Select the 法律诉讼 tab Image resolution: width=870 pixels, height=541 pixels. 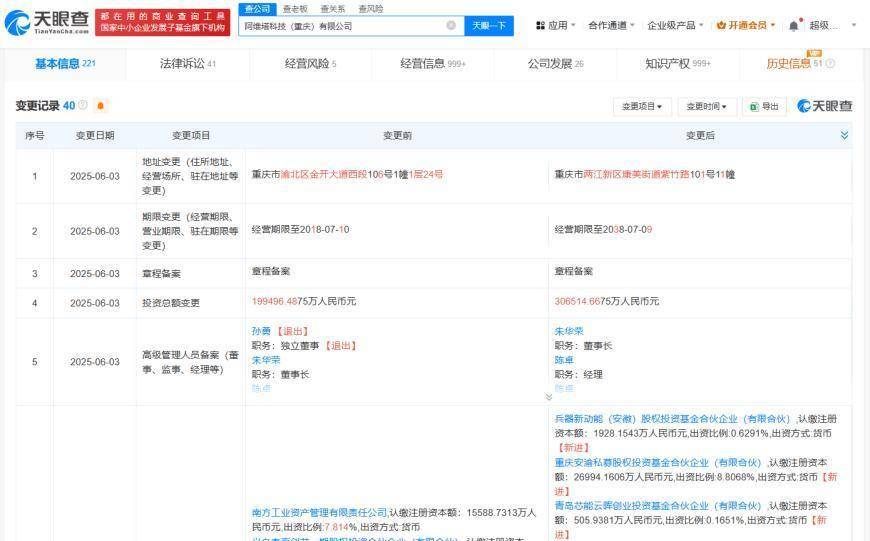point(188,64)
